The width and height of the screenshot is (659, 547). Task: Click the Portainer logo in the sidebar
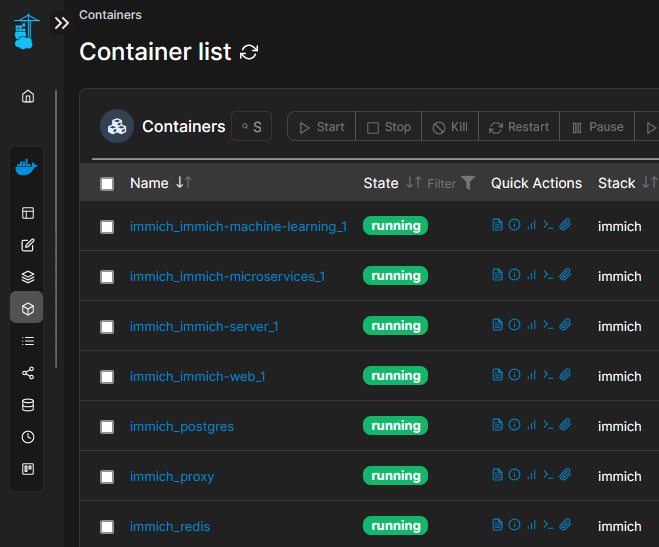pyautogui.click(x=26, y=32)
